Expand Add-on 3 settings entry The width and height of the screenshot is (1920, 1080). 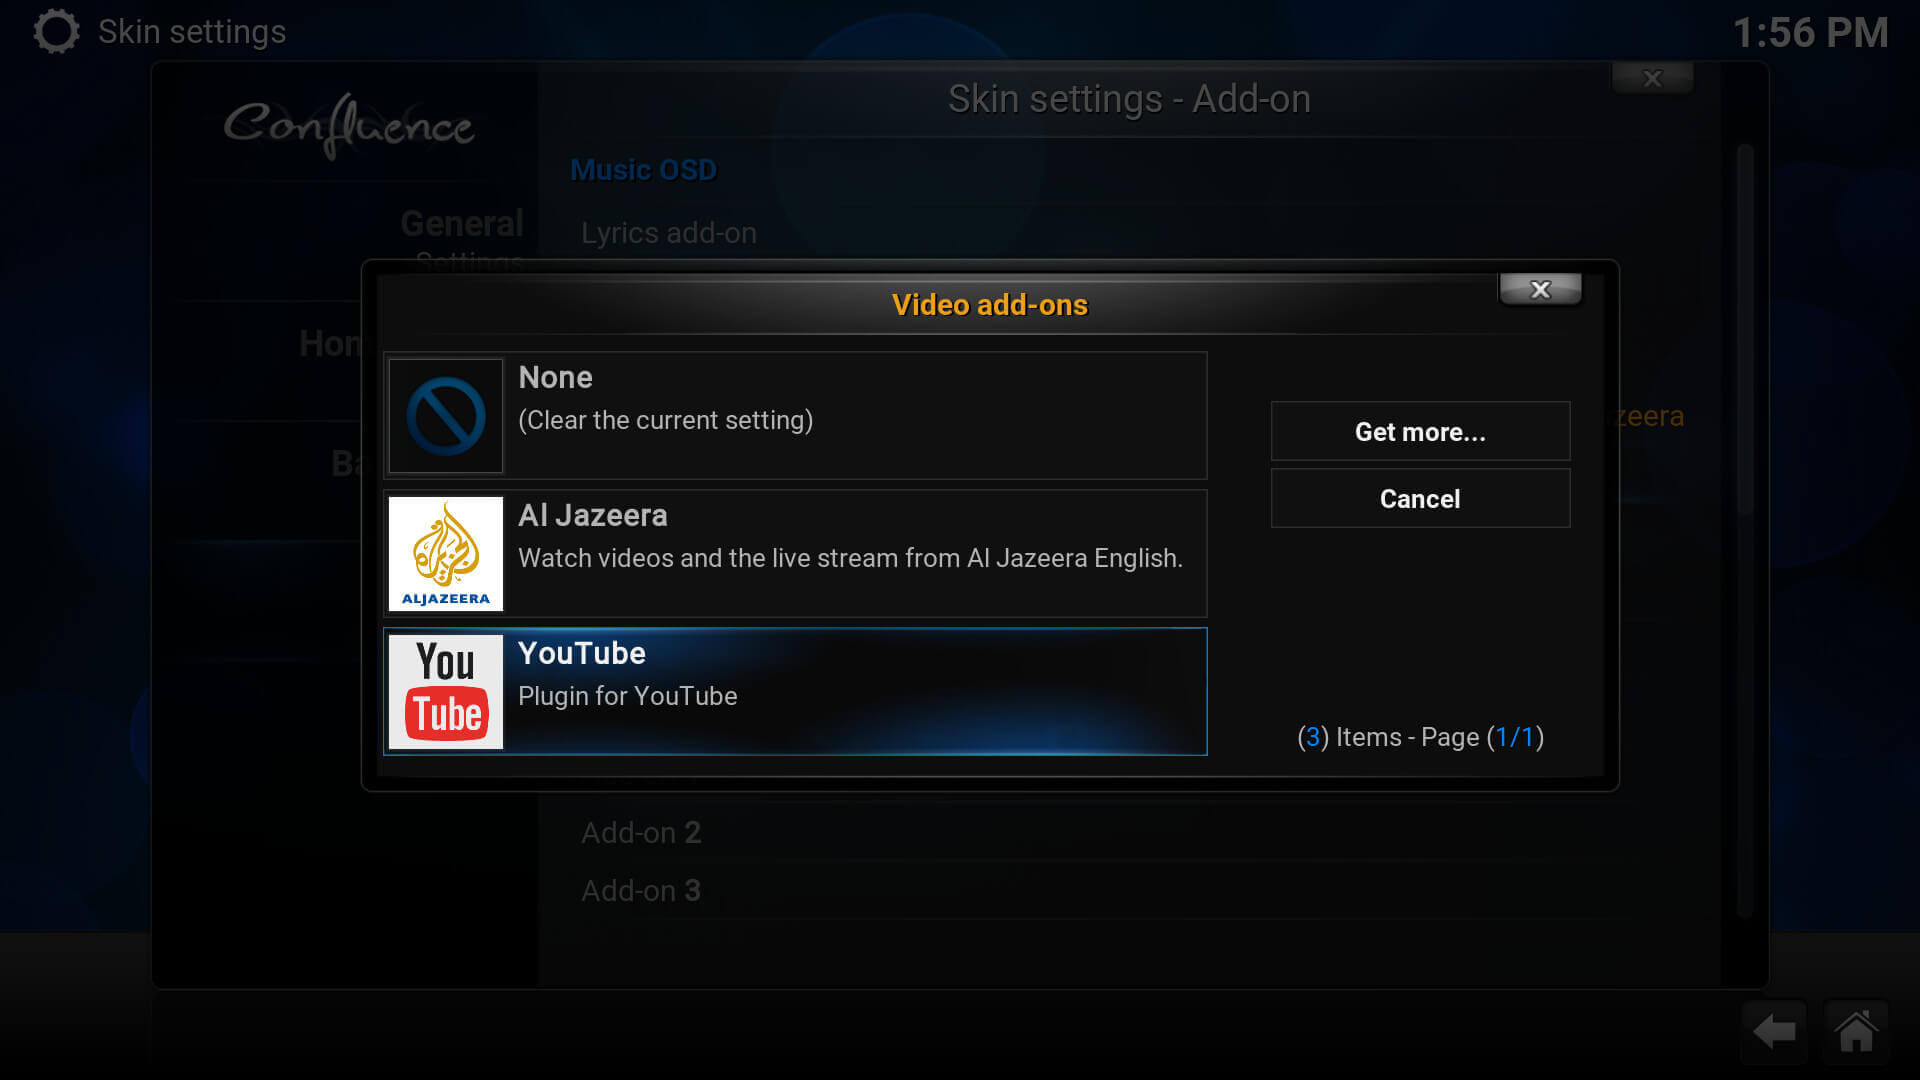644,891
